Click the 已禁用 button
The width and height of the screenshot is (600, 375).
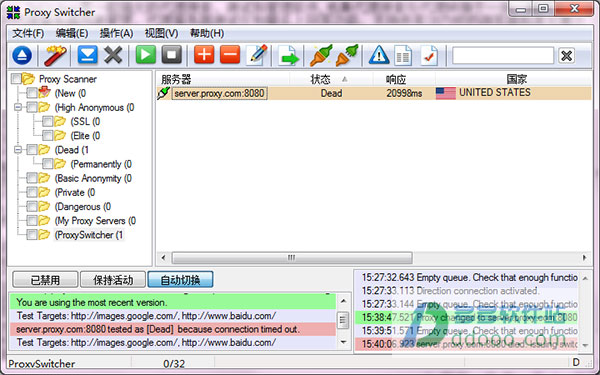click(45, 280)
